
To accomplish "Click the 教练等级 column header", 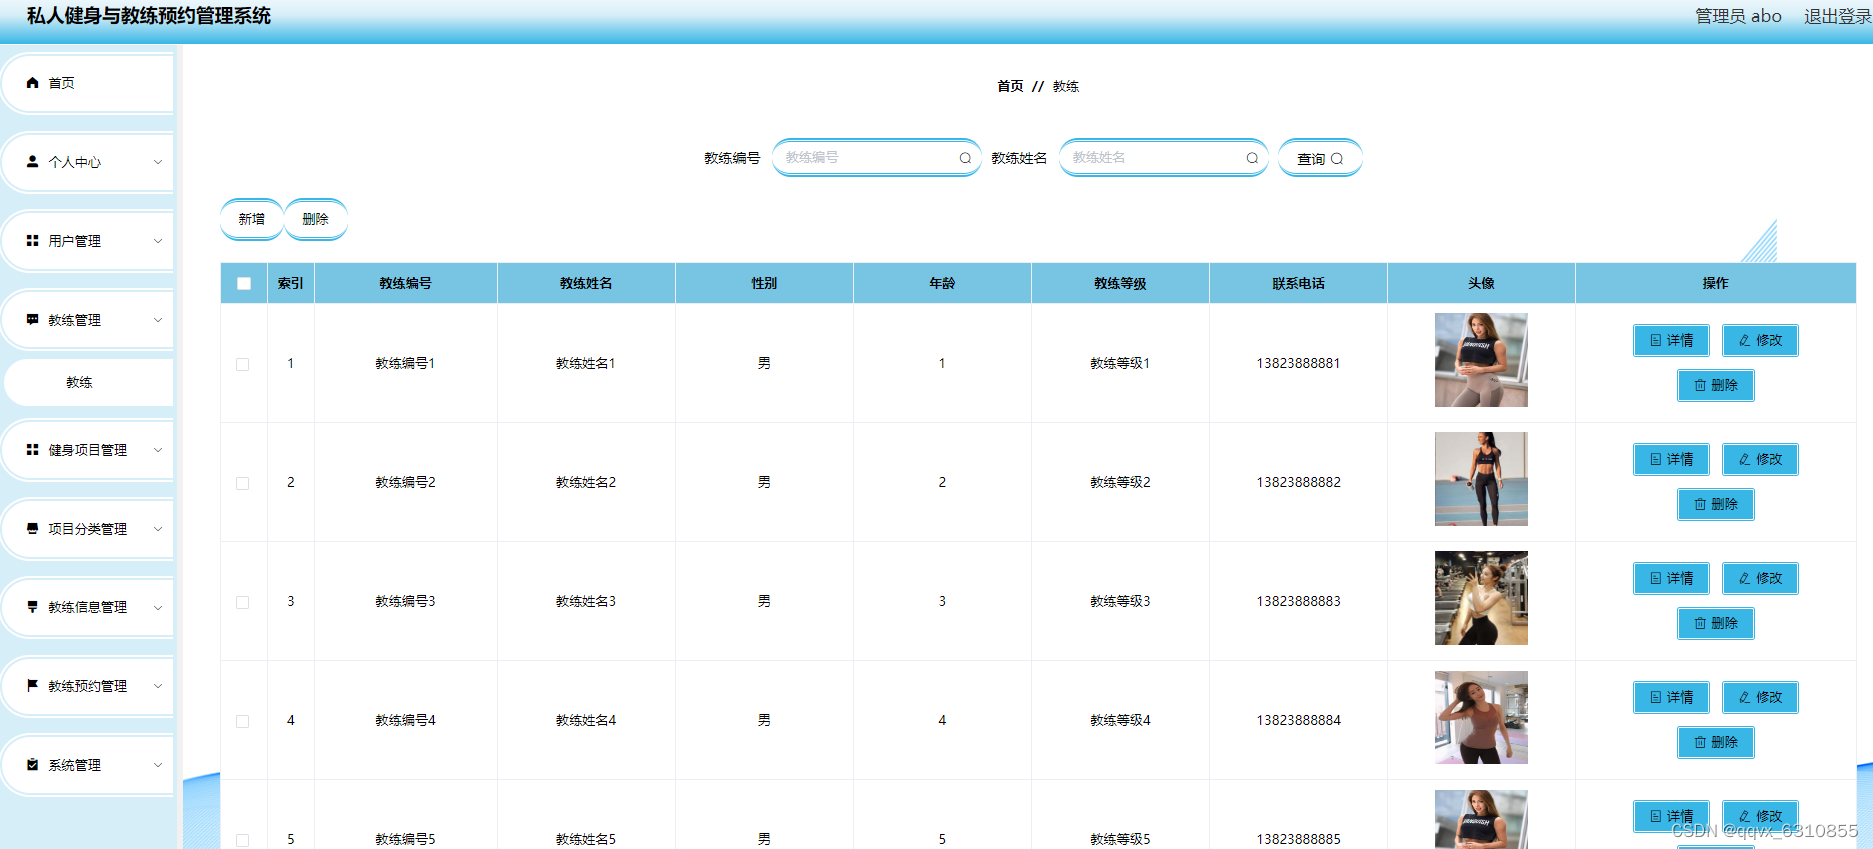I will (1120, 283).
